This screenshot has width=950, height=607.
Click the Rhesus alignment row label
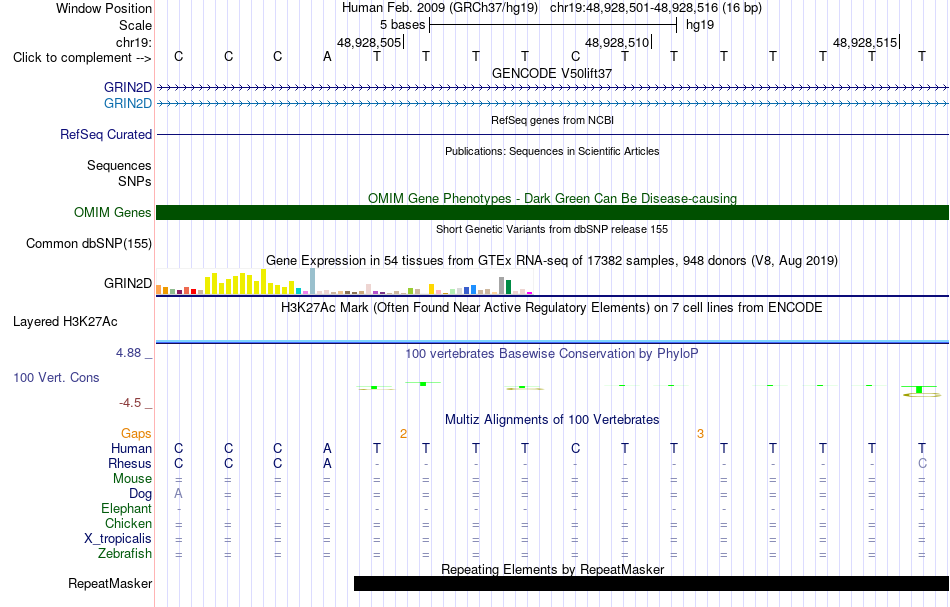click(130, 463)
